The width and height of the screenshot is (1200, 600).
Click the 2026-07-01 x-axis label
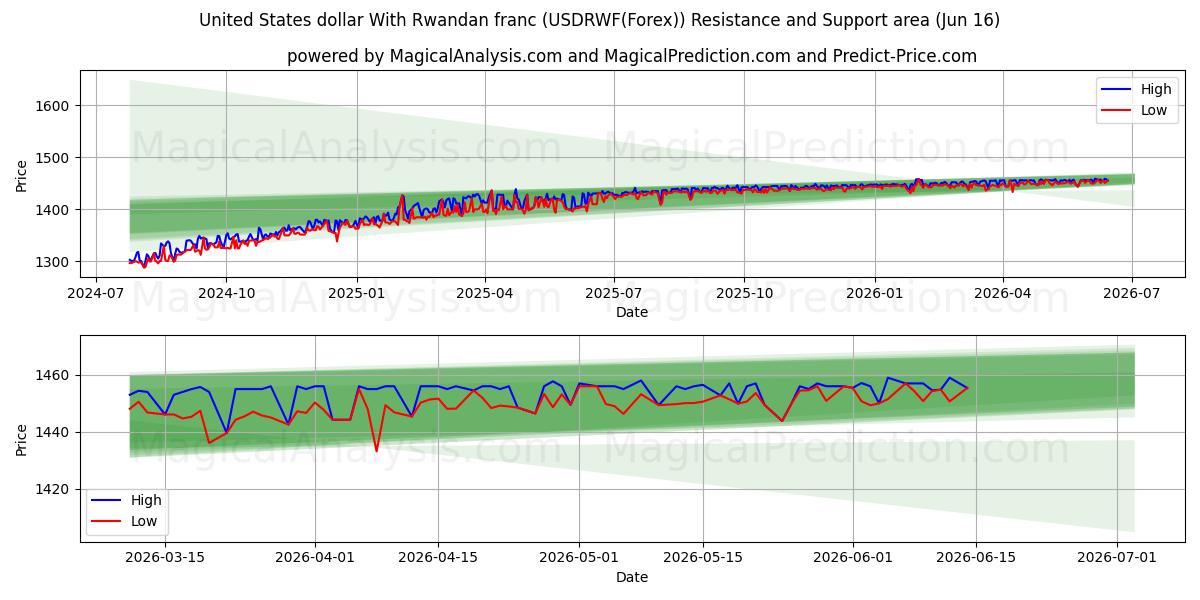(1116, 557)
